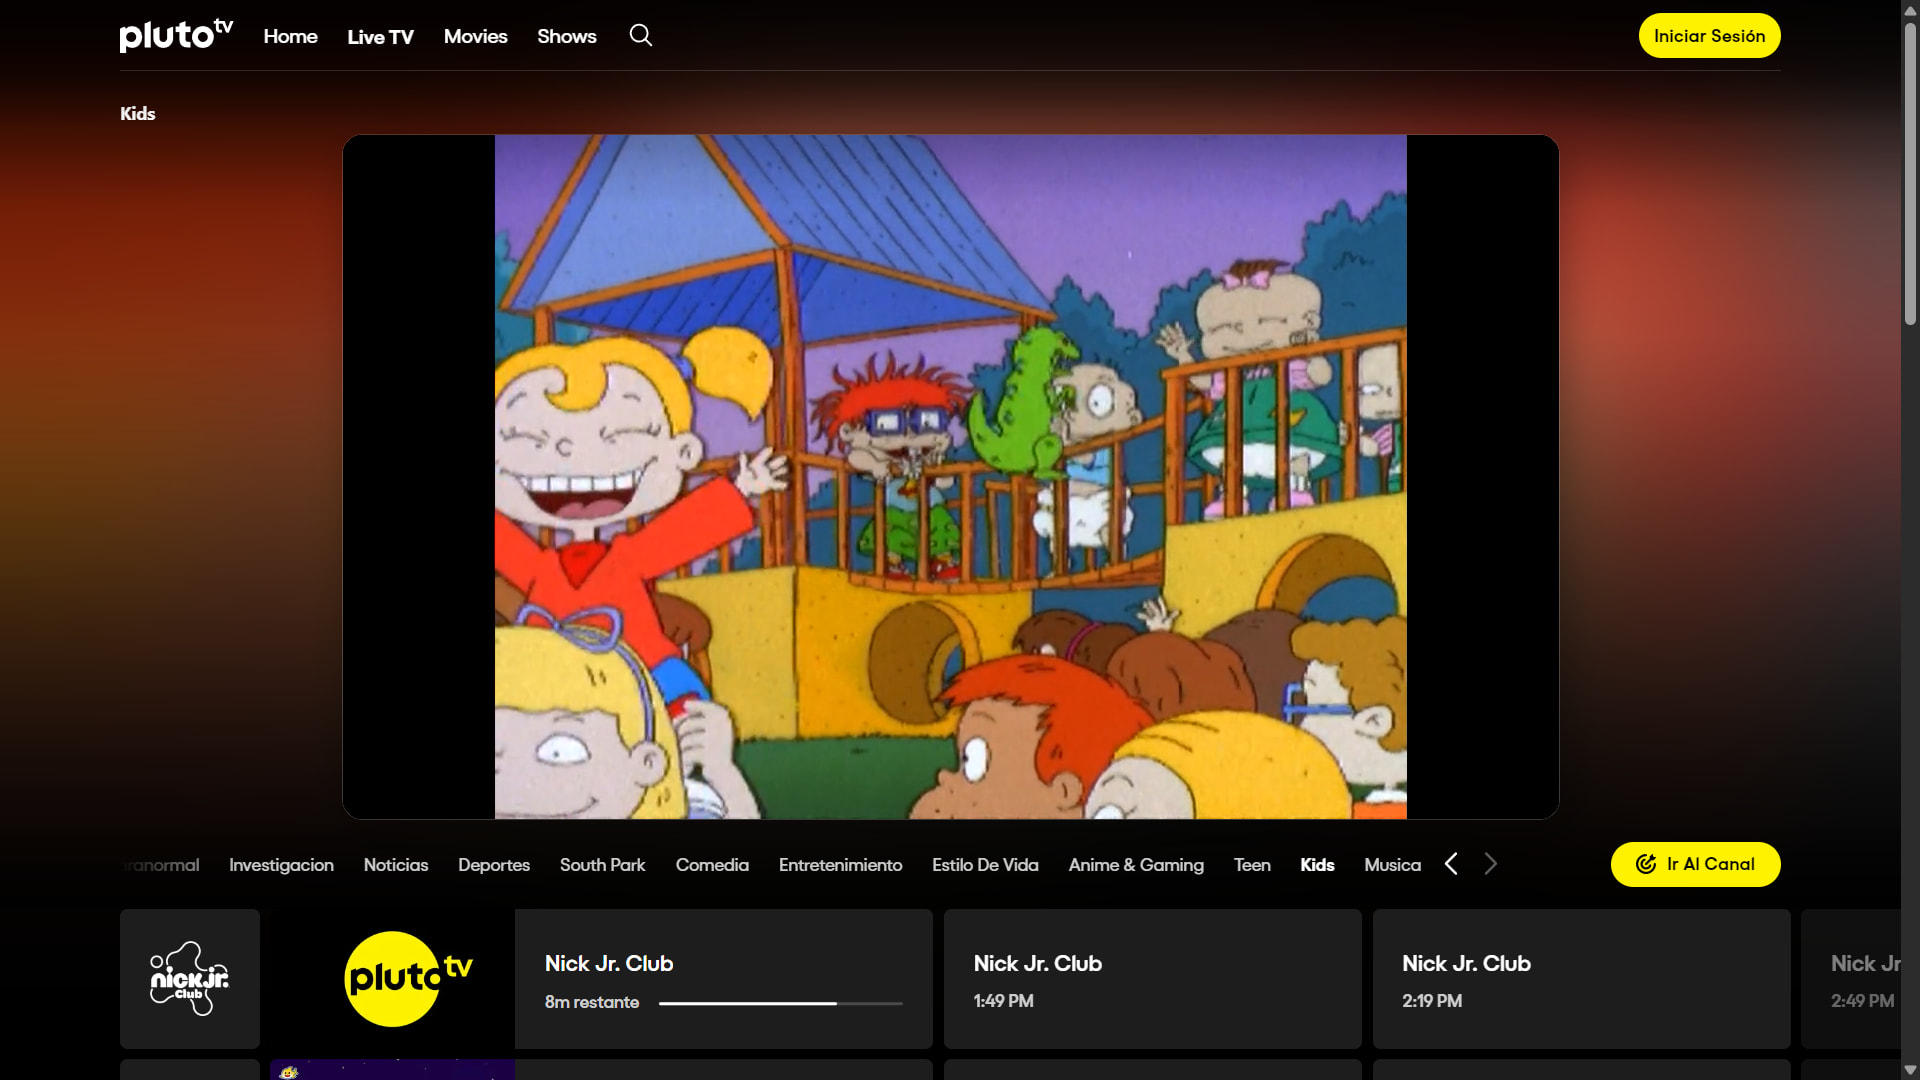Switch to Live TV
The width and height of the screenshot is (1920, 1080).
380,37
